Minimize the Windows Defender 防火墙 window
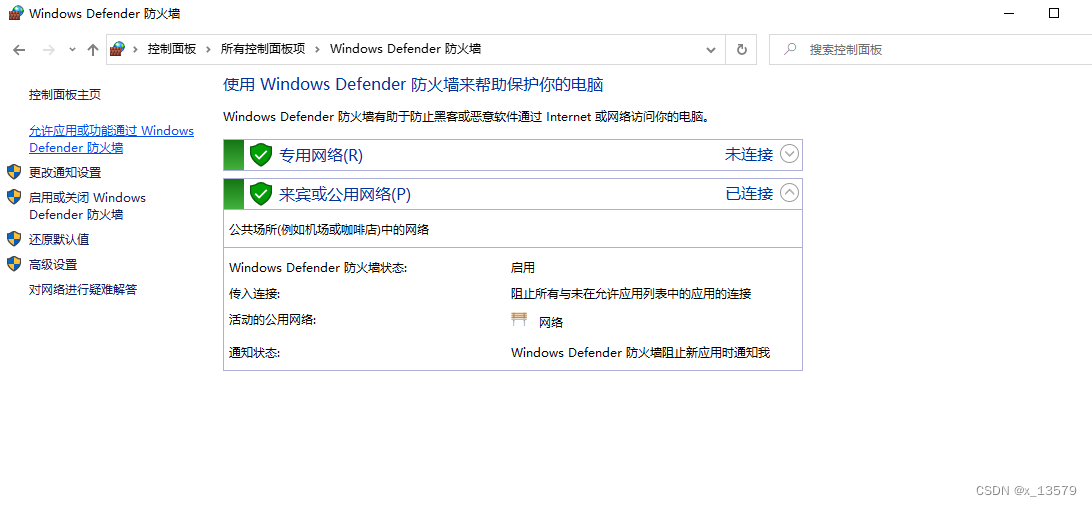Screen dimensions: 1092x506 [1009, 13]
